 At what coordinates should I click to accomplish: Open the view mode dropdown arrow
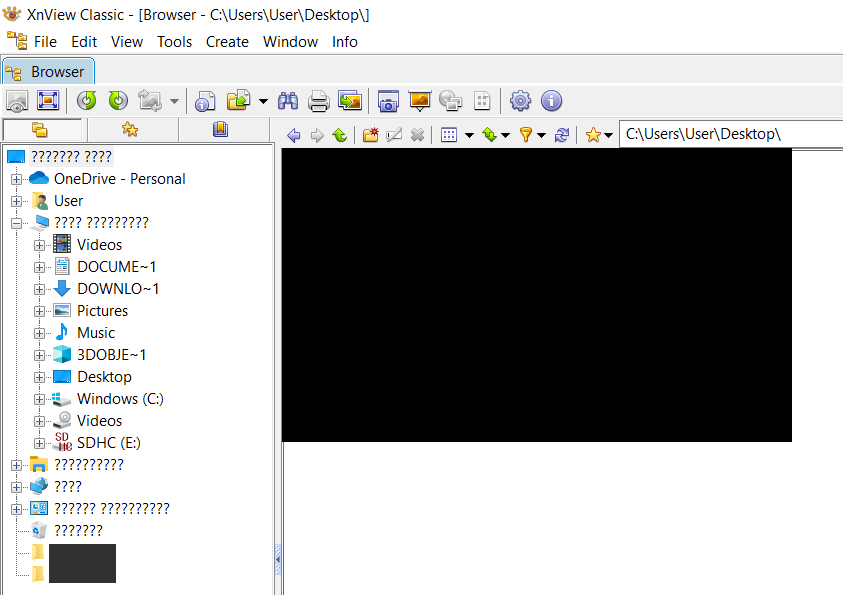469,135
